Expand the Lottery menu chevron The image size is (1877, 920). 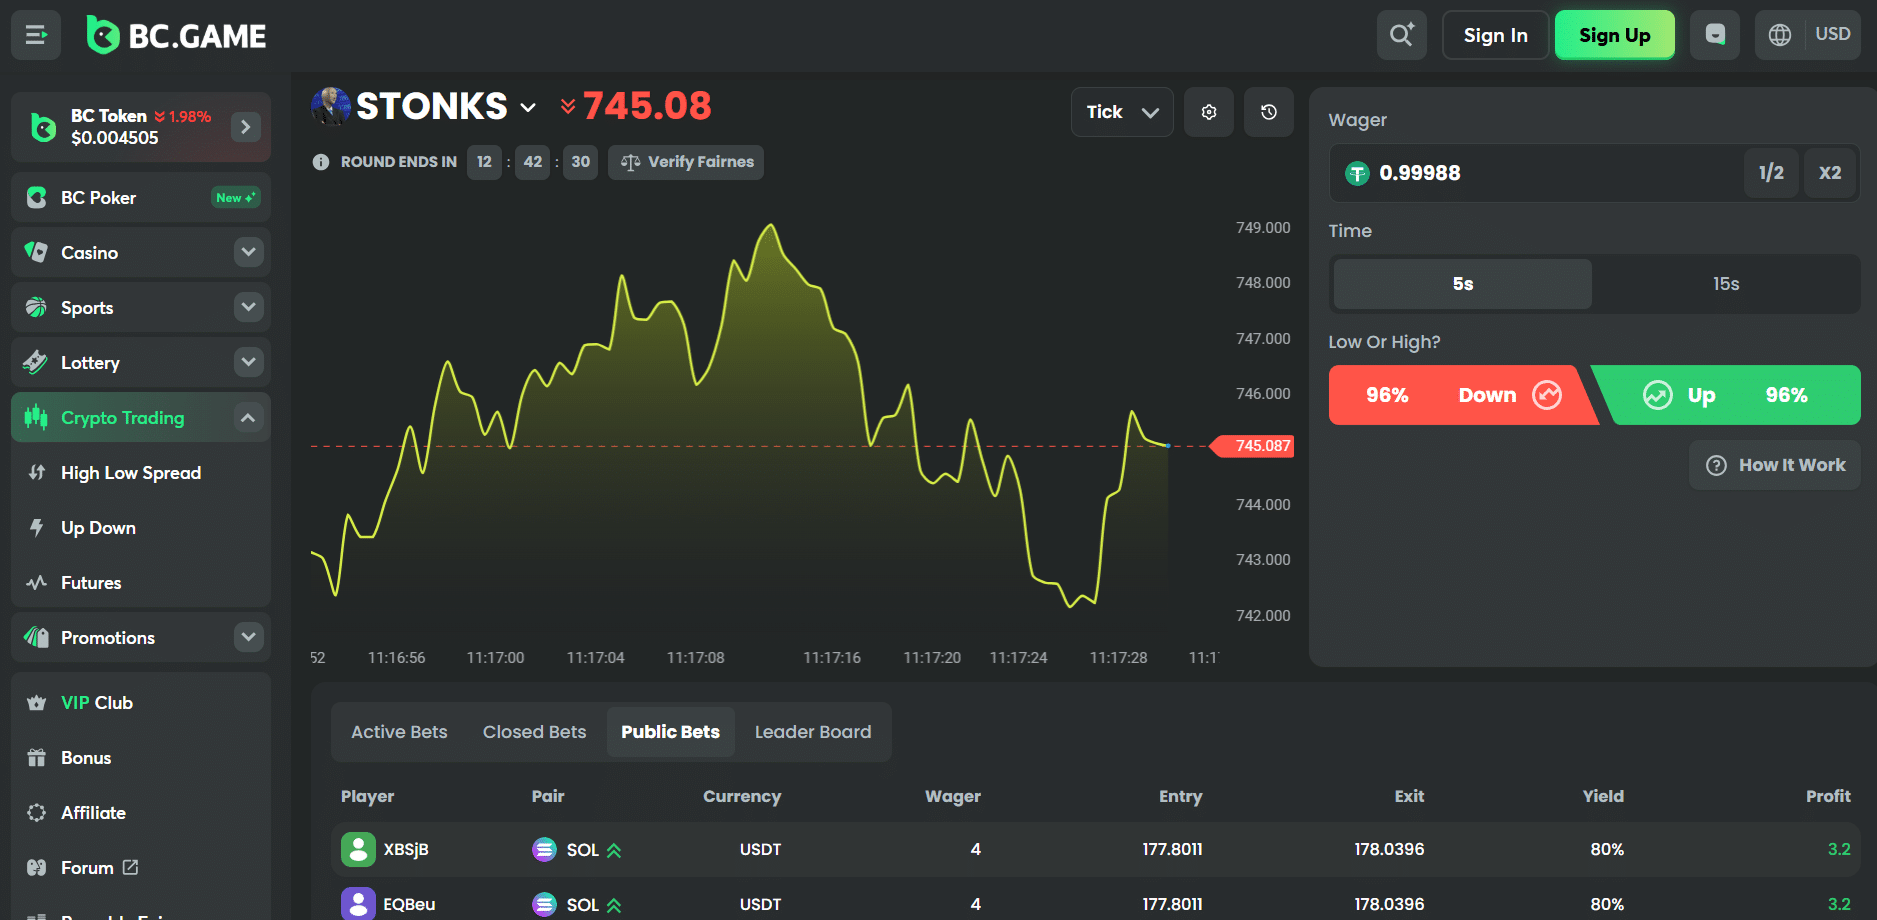[249, 362]
